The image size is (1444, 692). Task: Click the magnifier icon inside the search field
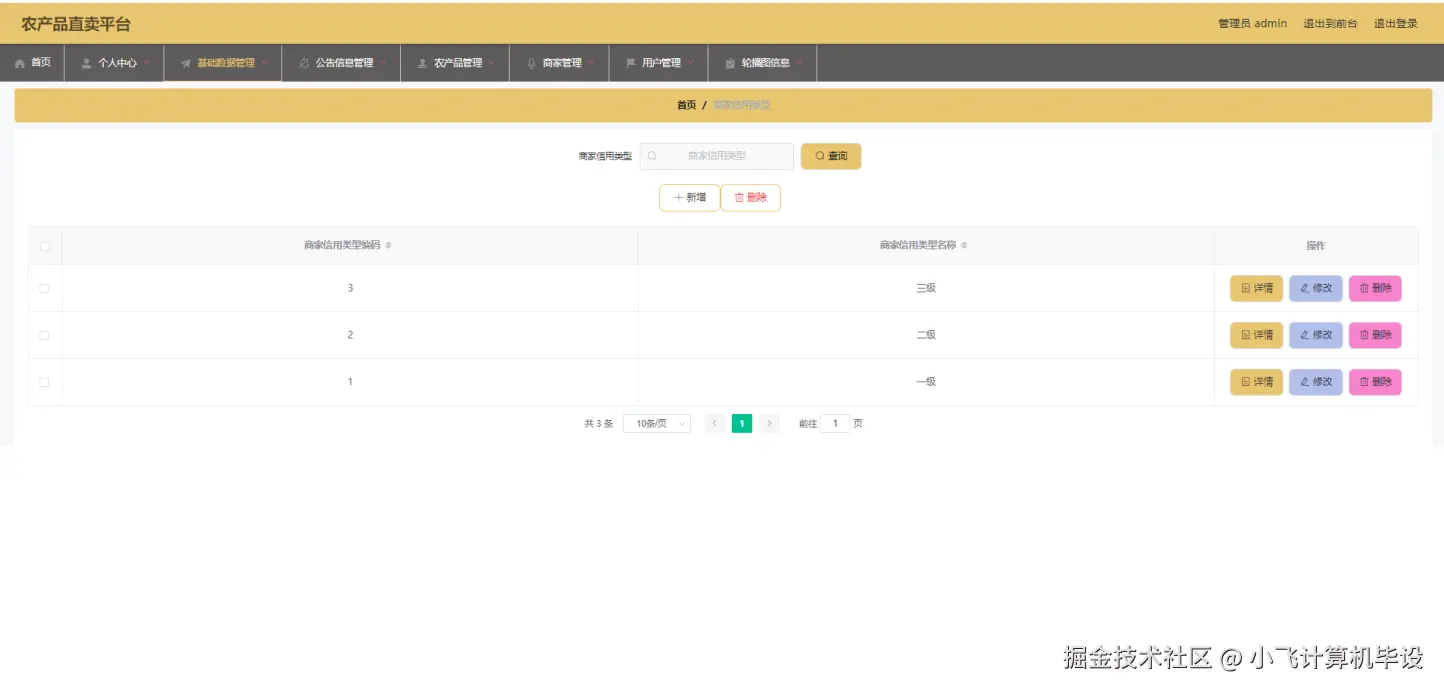(652, 156)
